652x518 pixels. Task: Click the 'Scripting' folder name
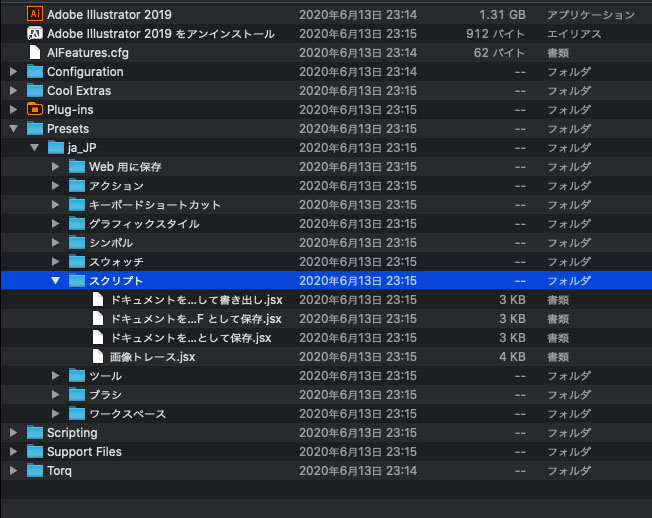[x=72, y=433]
